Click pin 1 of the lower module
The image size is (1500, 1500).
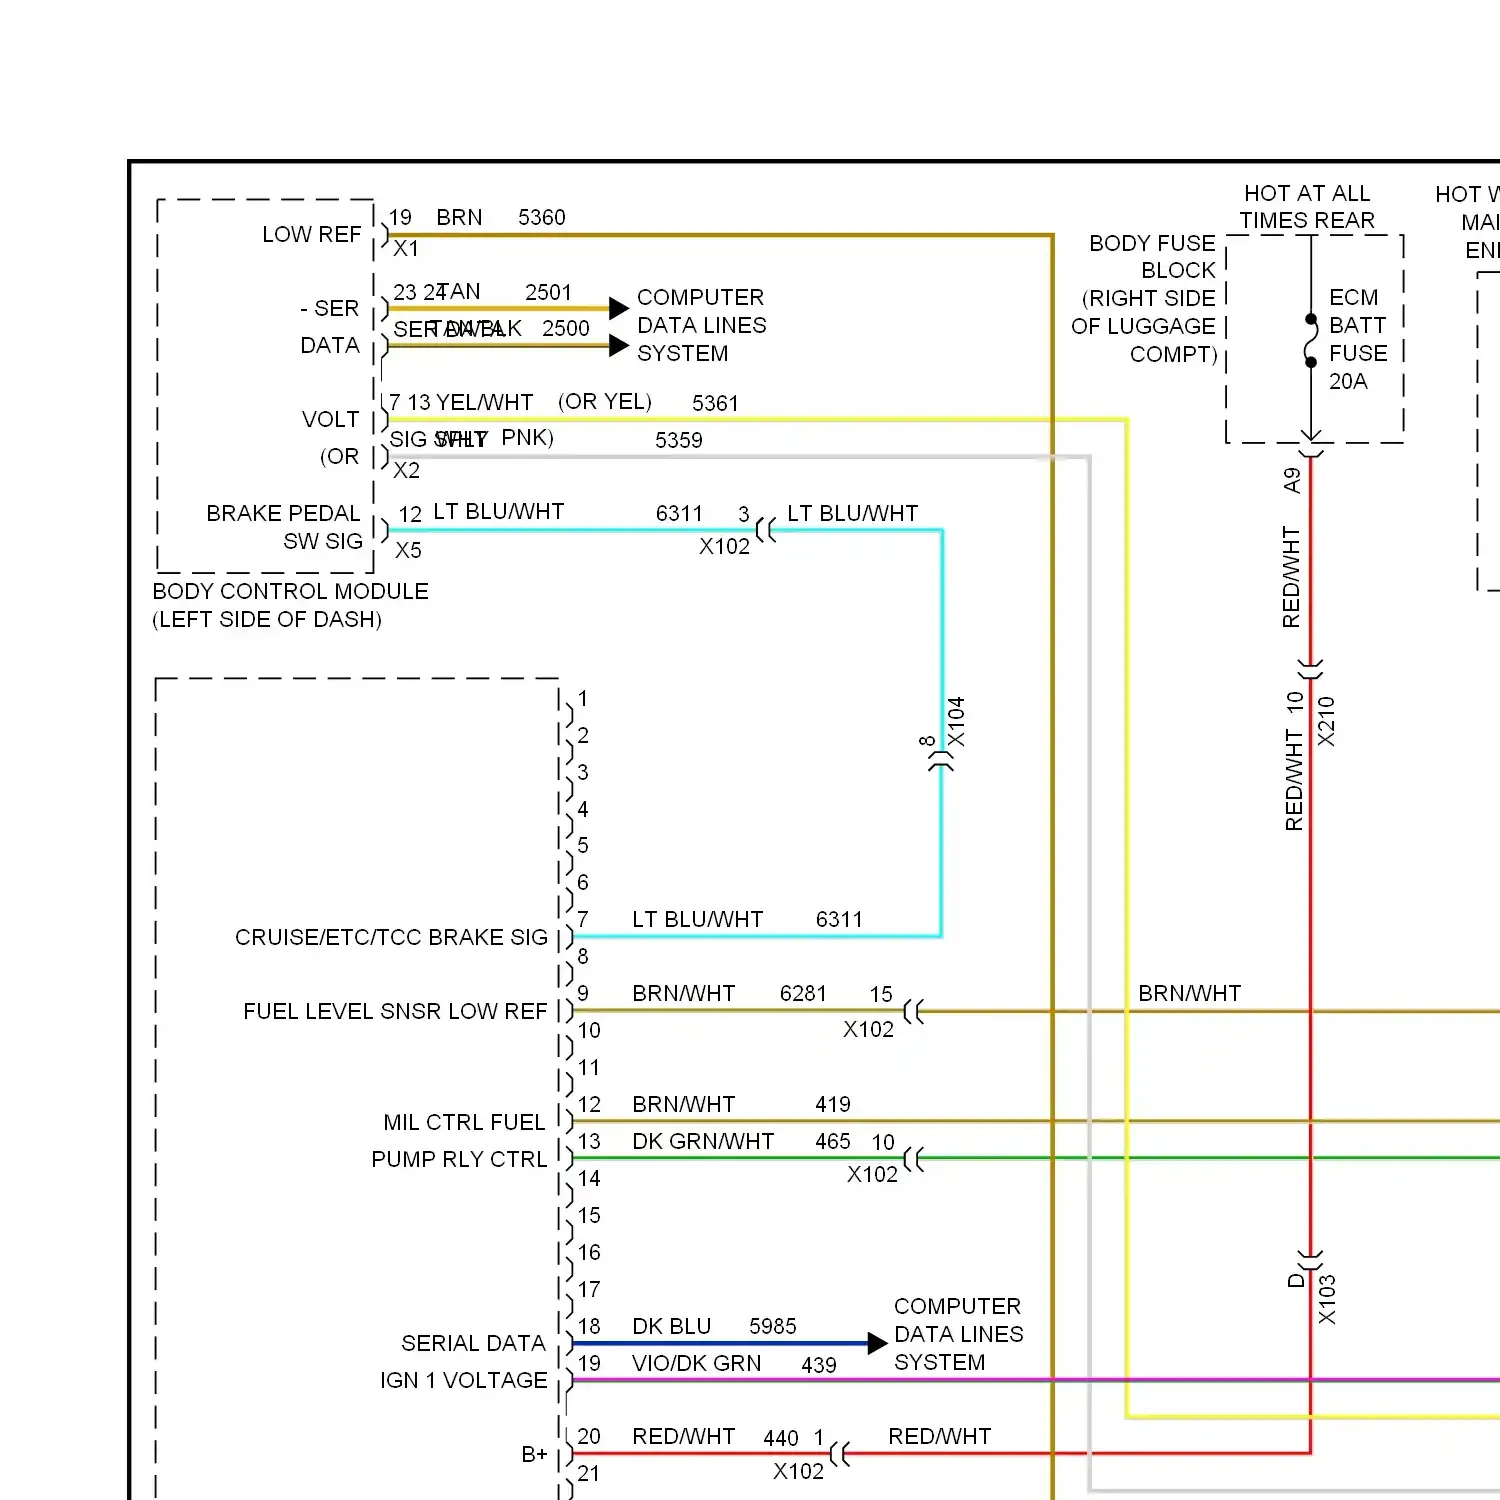pyautogui.click(x=583, y=698)
